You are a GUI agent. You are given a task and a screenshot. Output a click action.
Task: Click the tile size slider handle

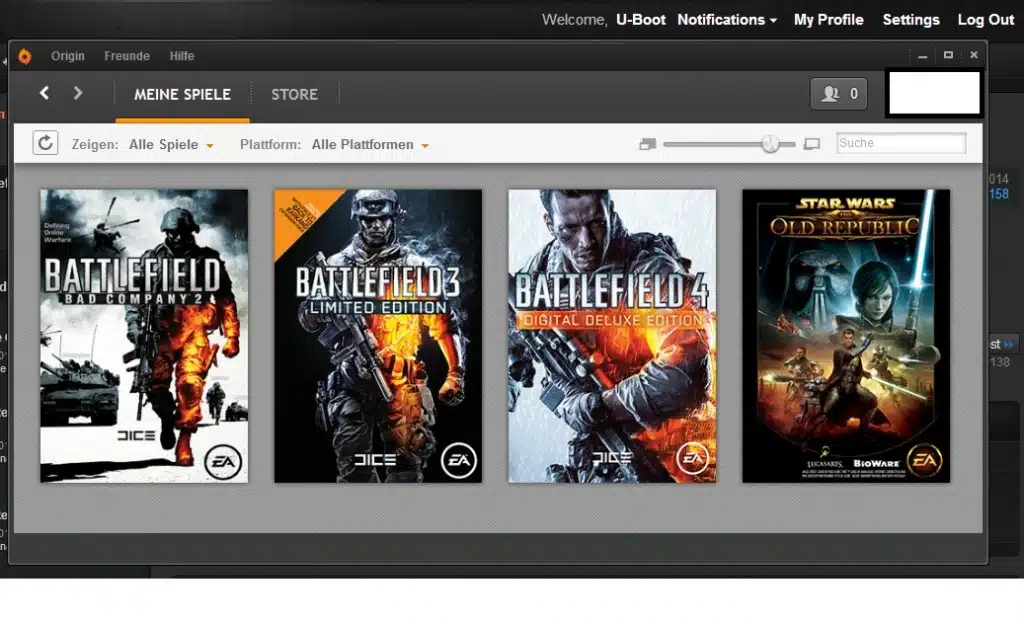770,144
